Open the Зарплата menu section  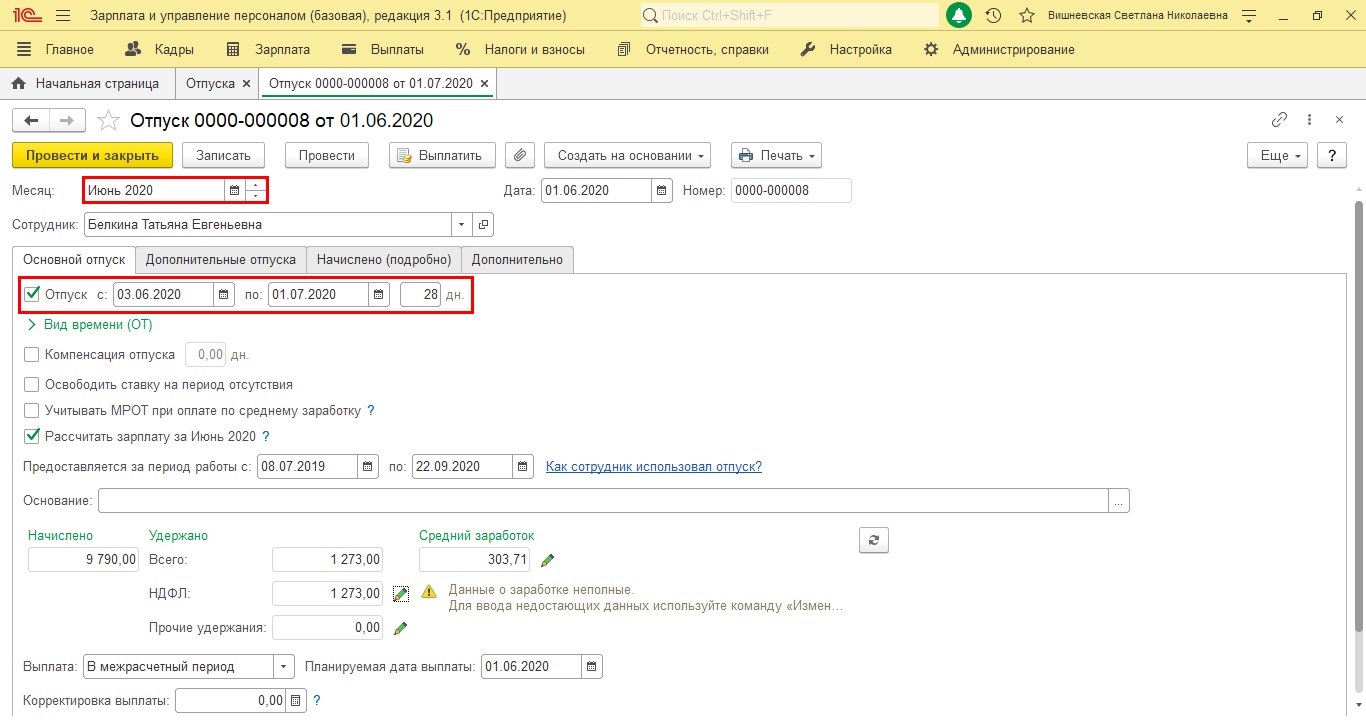tap(268, 49)
